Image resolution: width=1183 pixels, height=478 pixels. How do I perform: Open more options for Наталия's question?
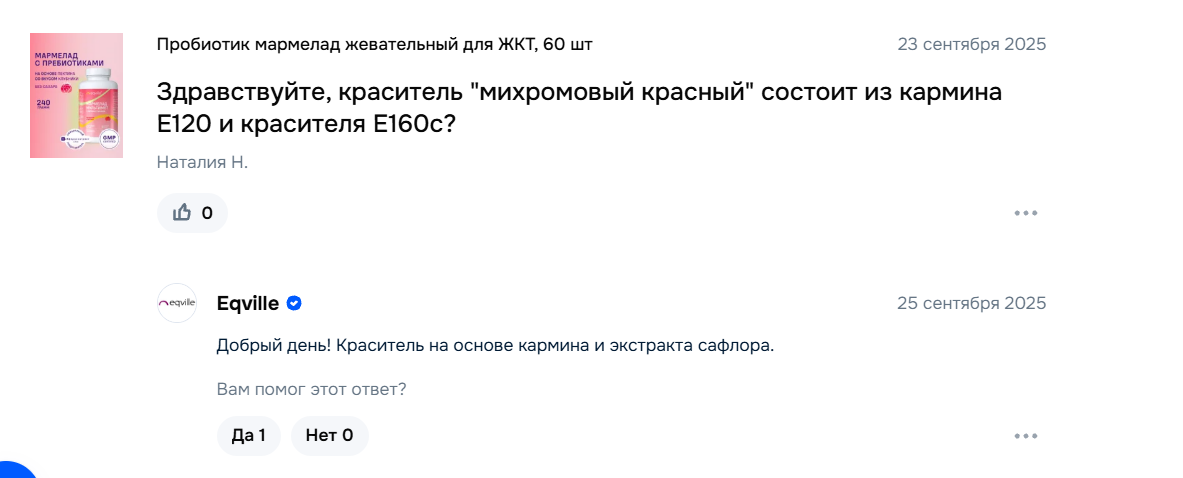[1026, 213]
